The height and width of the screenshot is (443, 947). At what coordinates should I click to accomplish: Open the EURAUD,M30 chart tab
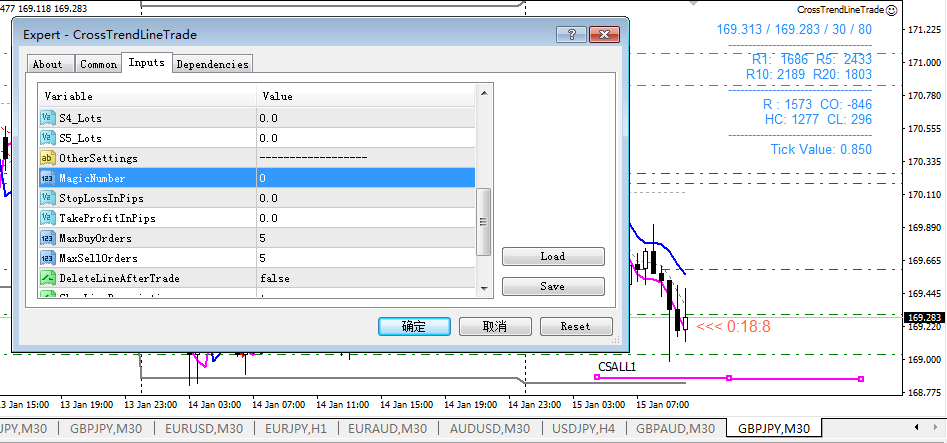[x=389, y=428]
